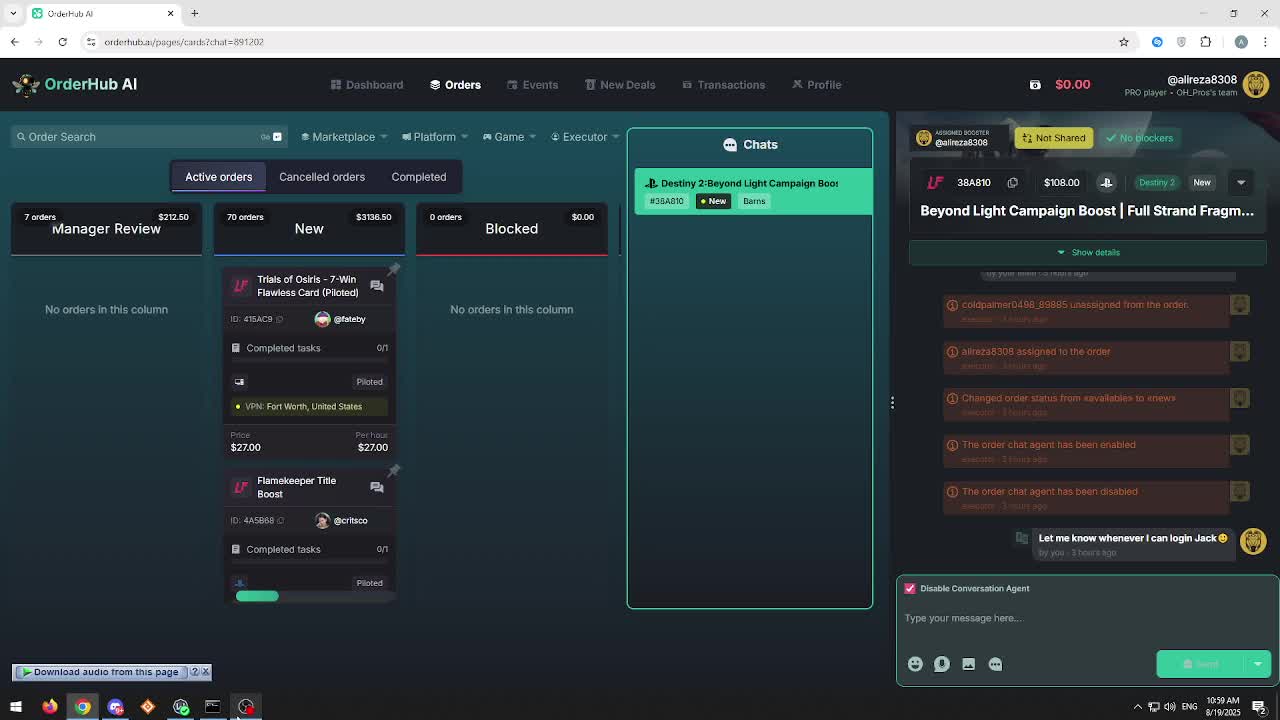The image size is (1280, 720).
Task: Open the Platform filter dropdown
Action: (x=434, y=137)
